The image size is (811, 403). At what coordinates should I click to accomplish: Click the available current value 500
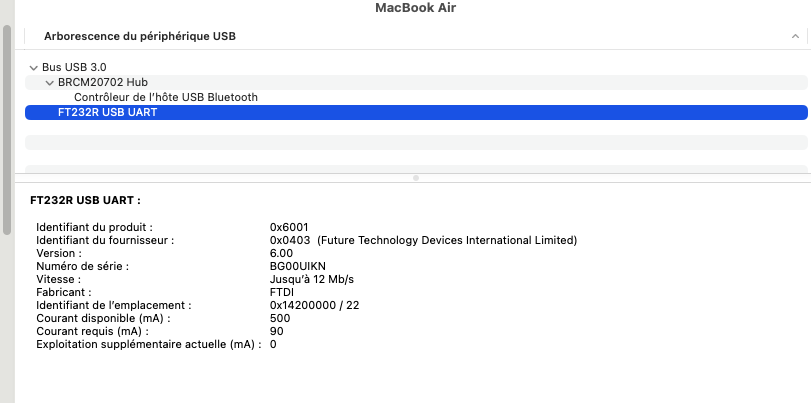coord(279,318)
